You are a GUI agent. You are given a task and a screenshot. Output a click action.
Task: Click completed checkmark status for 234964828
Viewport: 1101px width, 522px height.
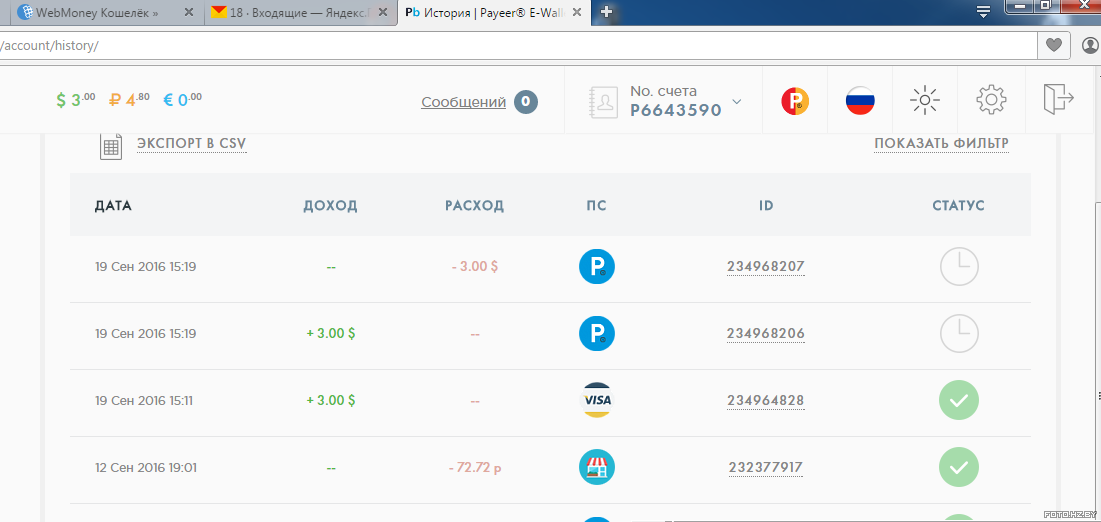pos(959,400)
